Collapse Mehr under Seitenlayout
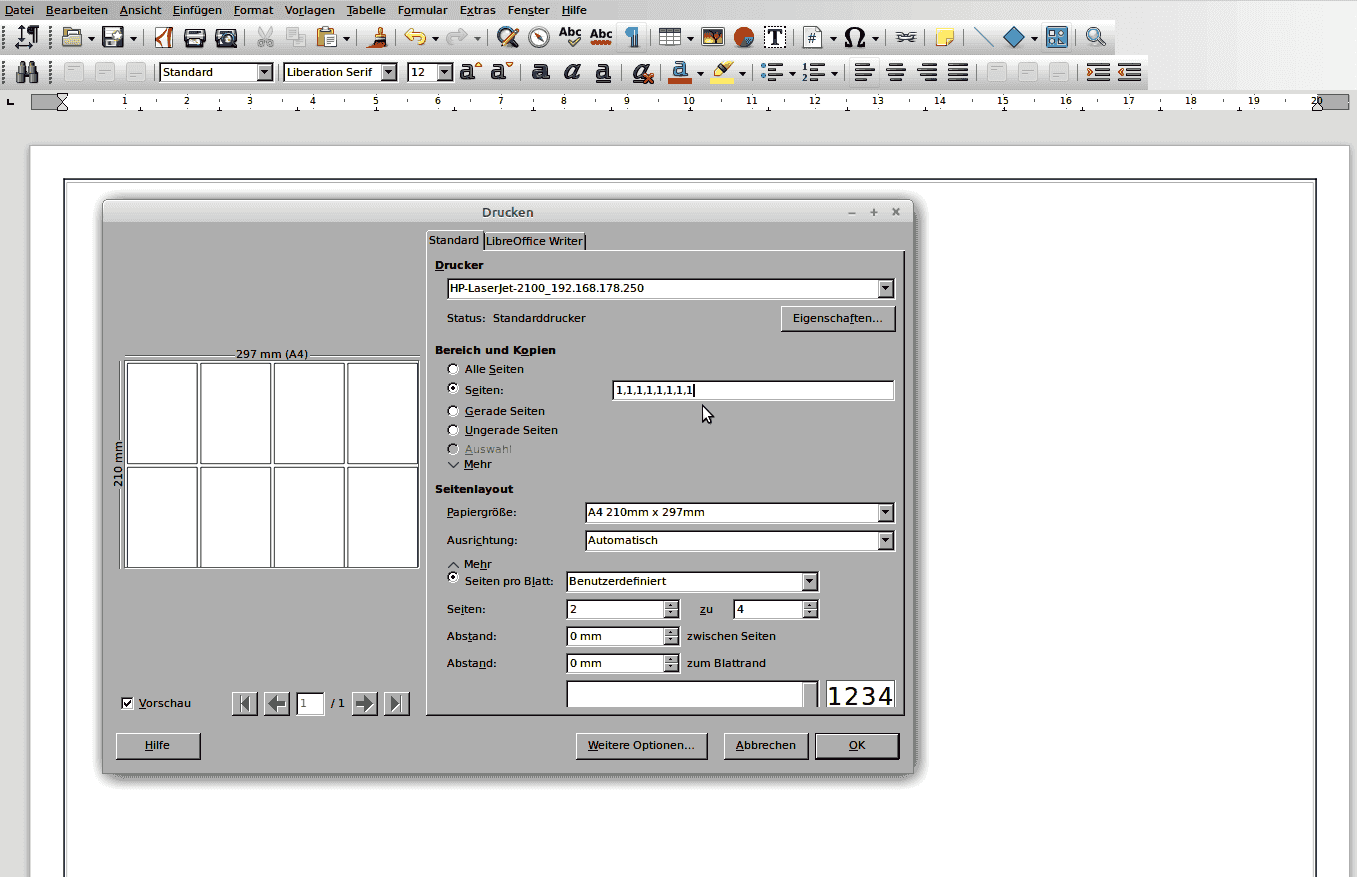Viewport: 1357px width, 877px height. click(470, 564)
